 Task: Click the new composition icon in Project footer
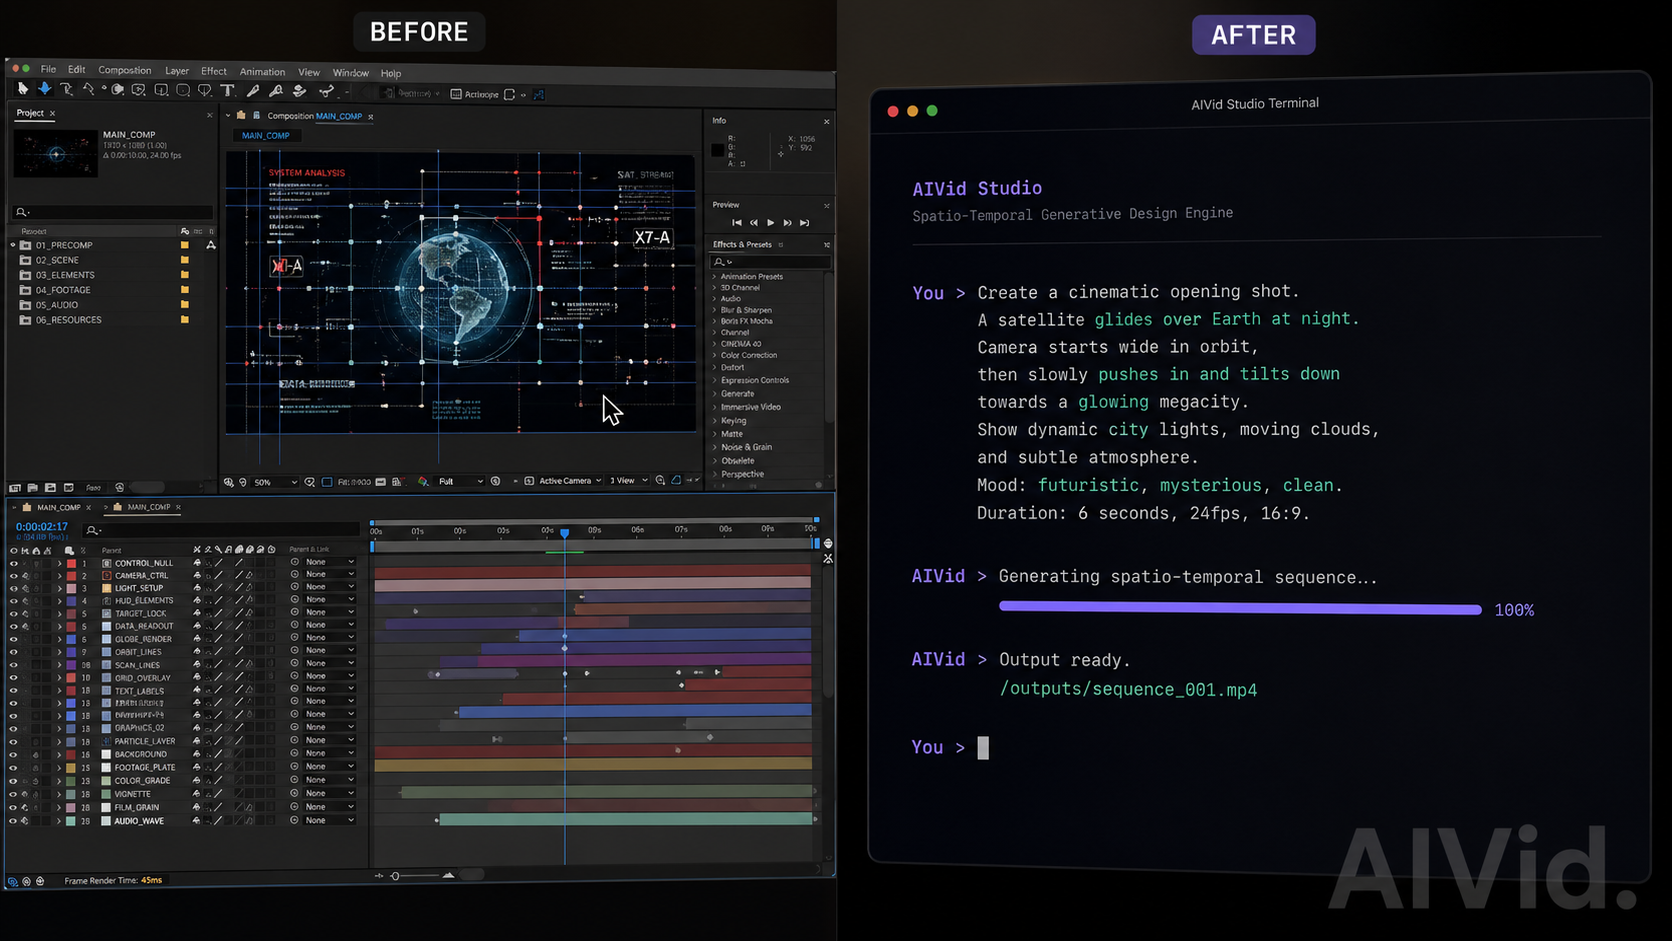click(50, 487)
